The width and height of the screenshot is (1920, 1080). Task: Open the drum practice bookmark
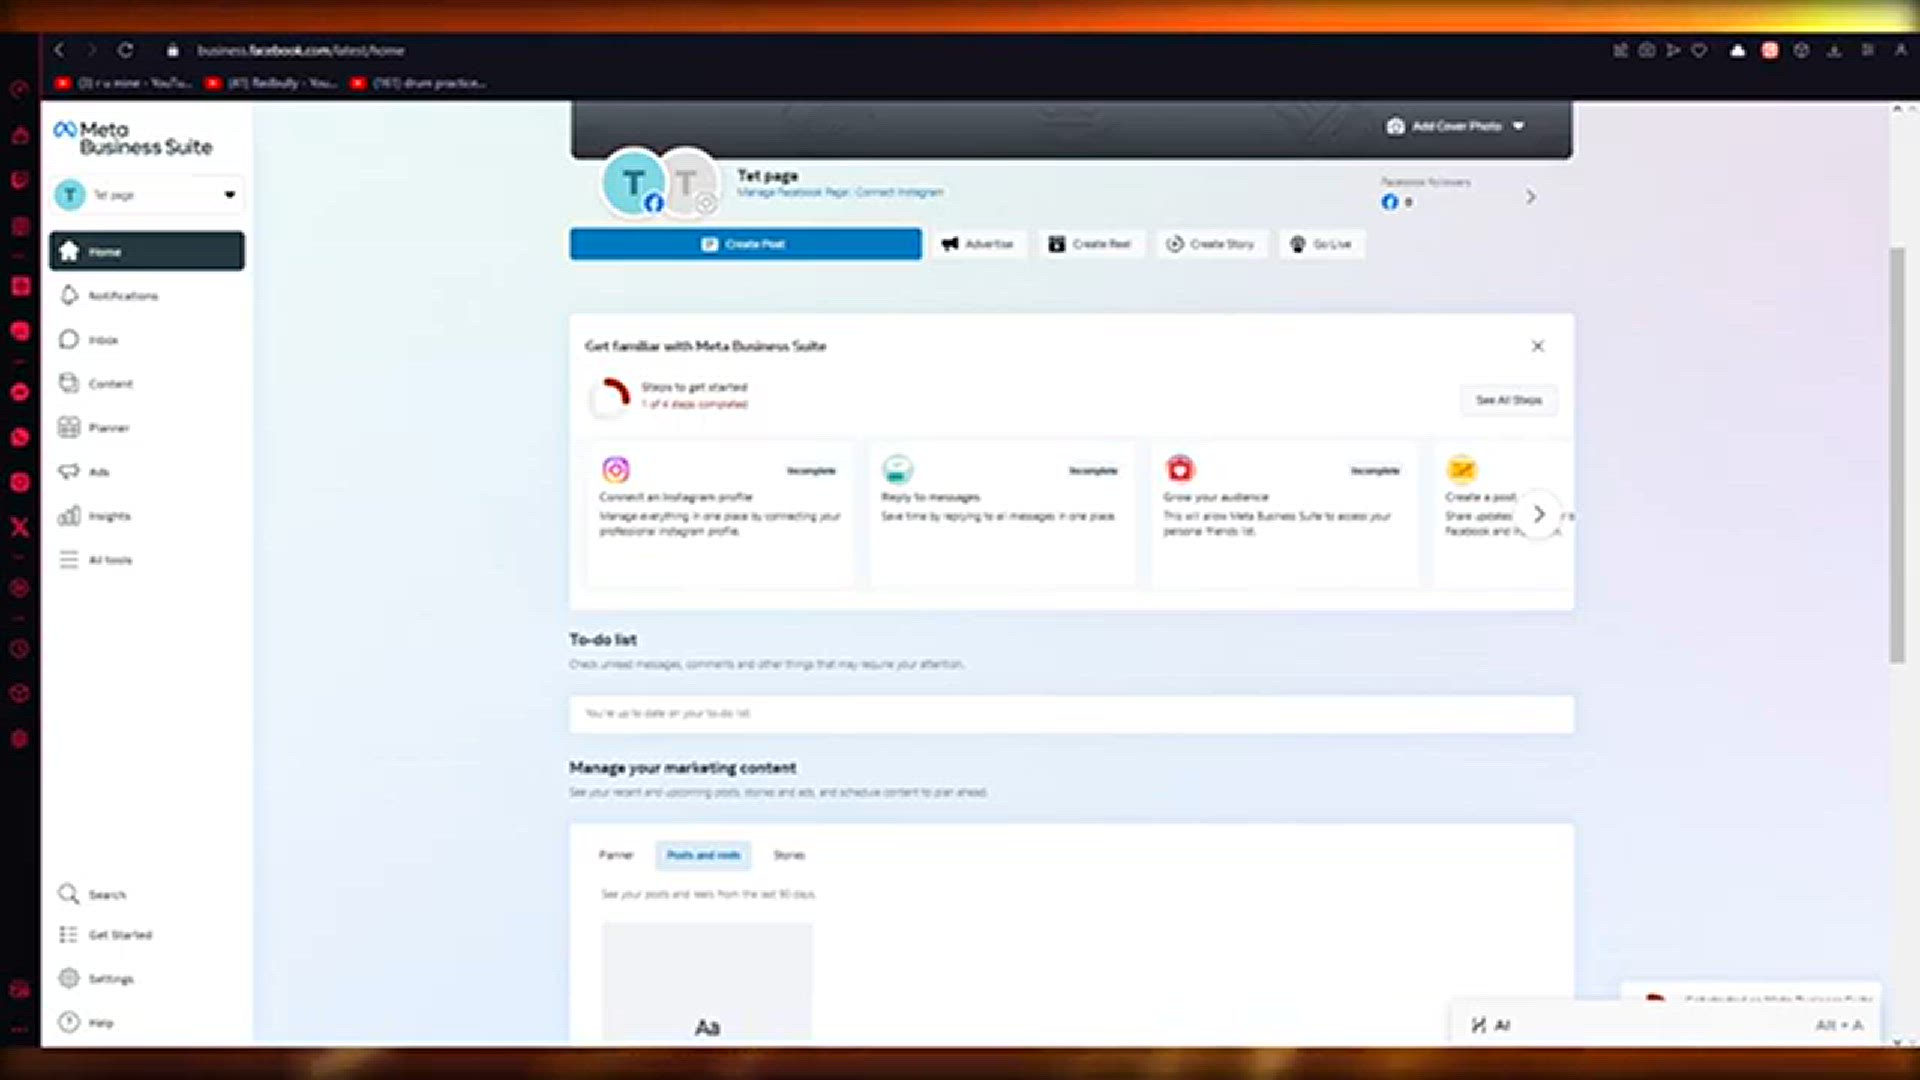419,83
